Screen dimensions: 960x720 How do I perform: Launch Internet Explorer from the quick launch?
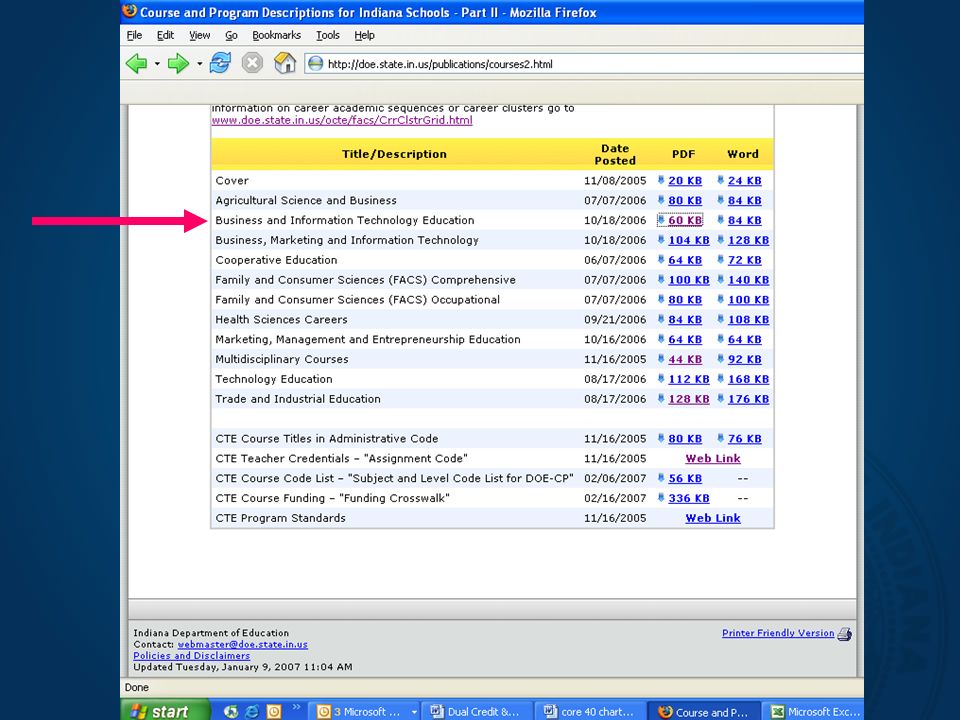pyautogui.click(x=252, y=711)
